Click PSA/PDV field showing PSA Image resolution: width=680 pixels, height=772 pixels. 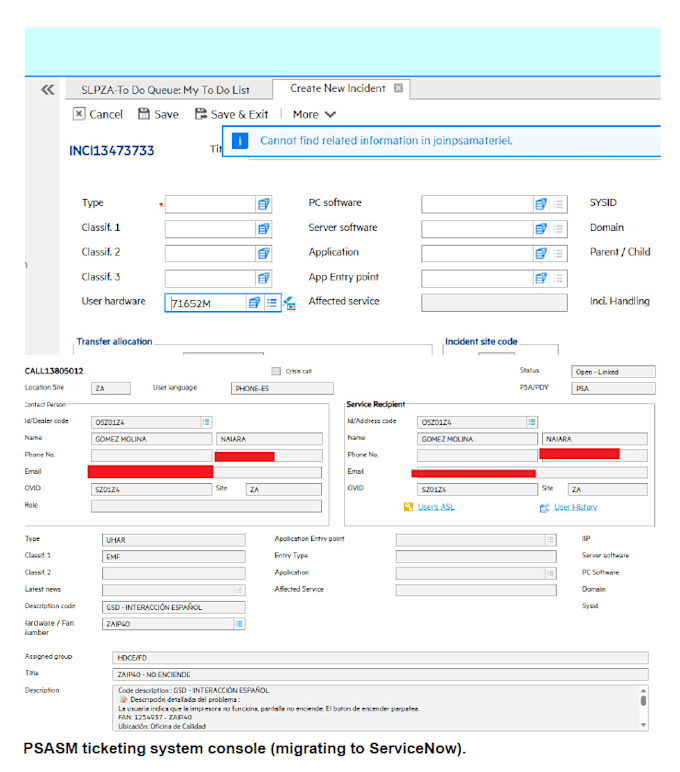[613, 388]
